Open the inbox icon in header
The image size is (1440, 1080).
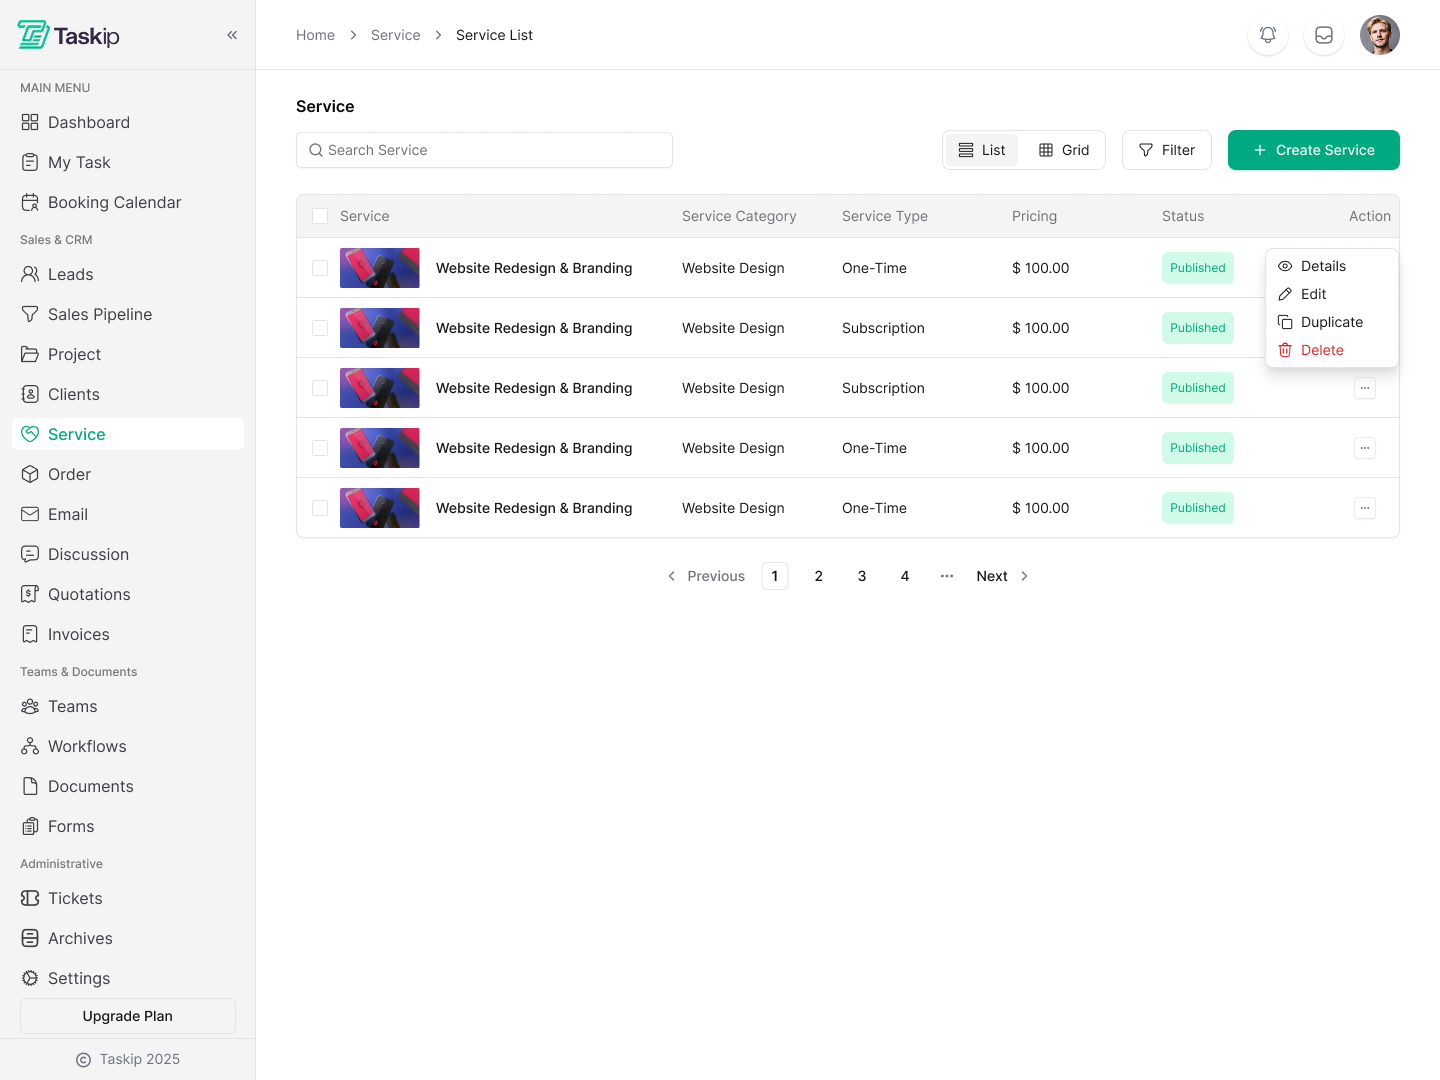(x=1324, y=35)
